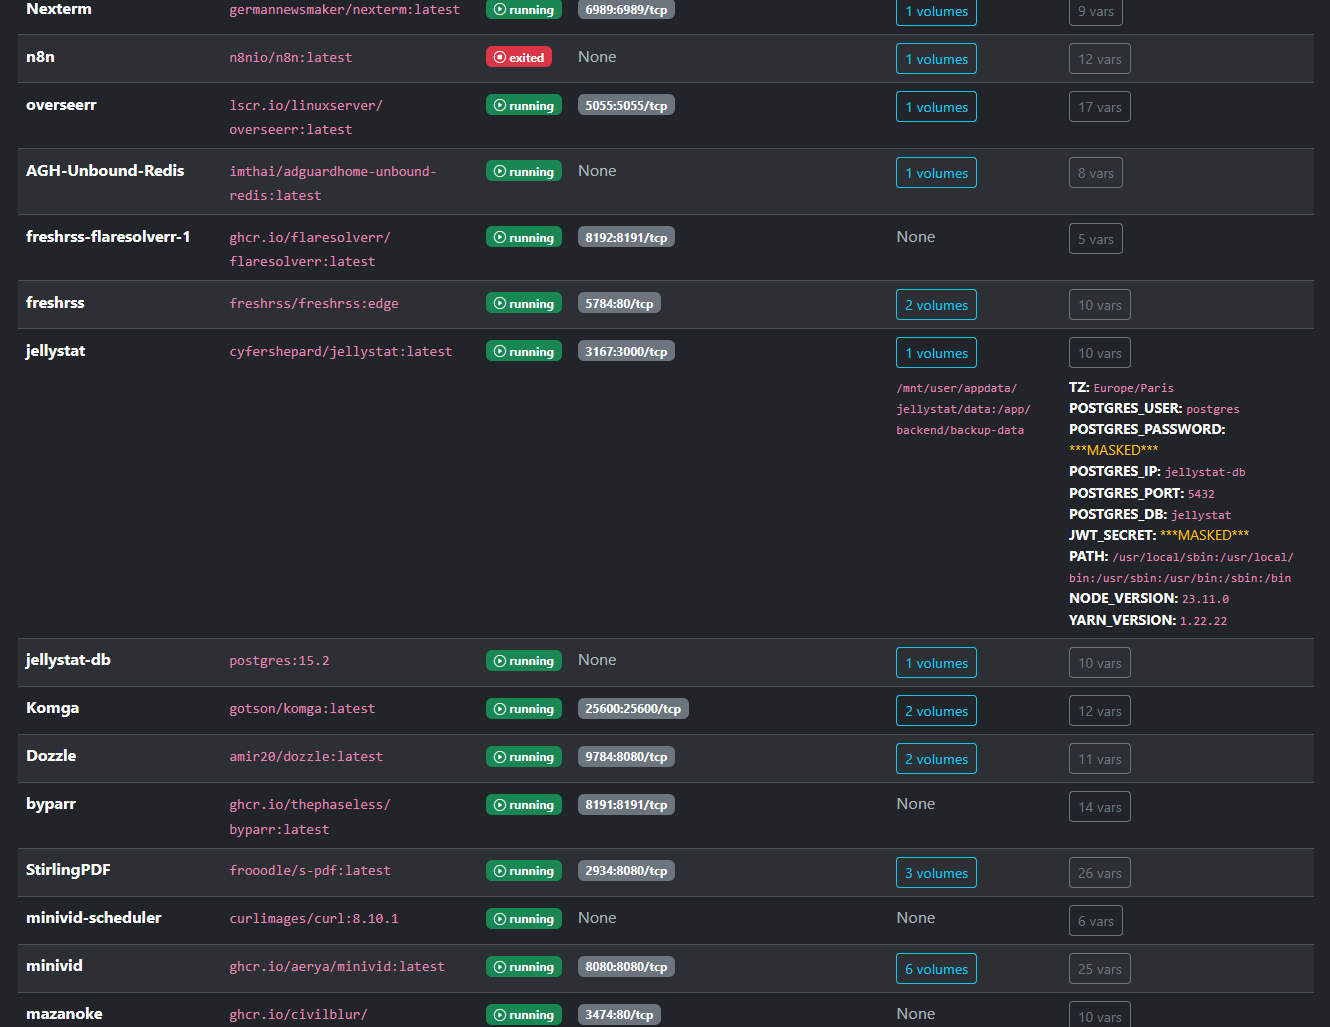Select image curlimages/curl:8.10.1

[x=314, y=919]
